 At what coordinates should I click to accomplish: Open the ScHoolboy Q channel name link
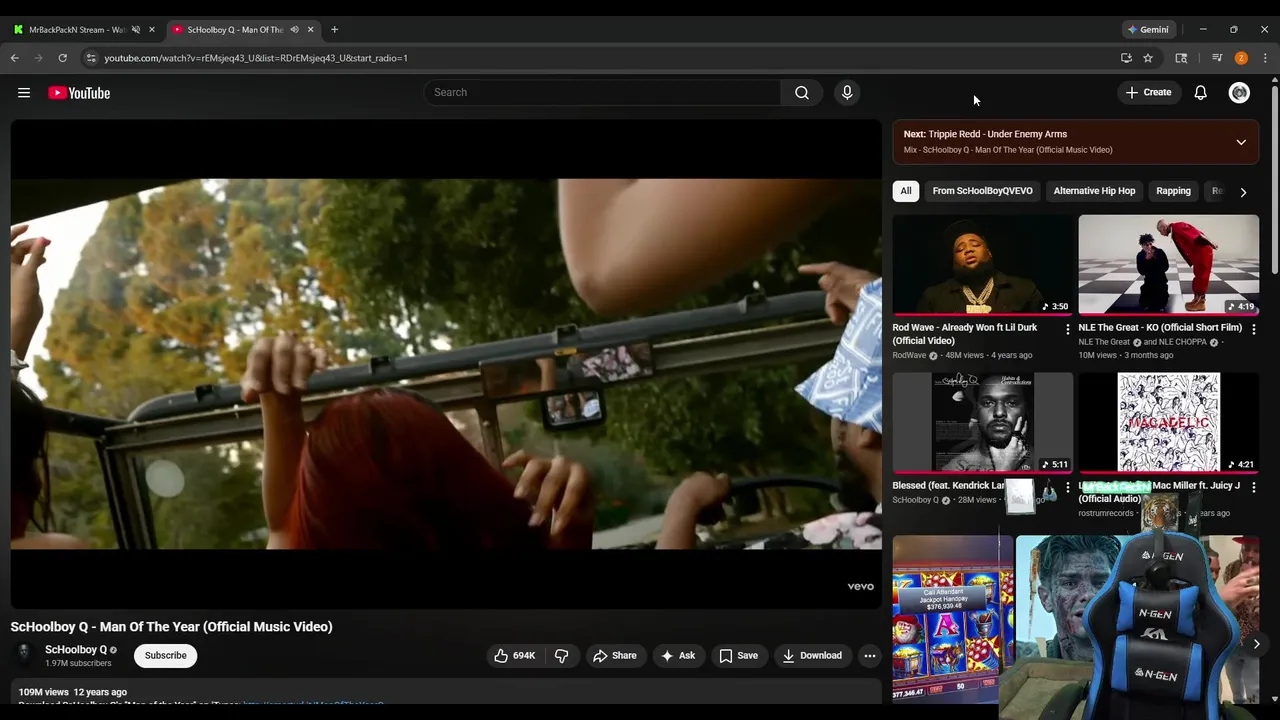(76, 650)
